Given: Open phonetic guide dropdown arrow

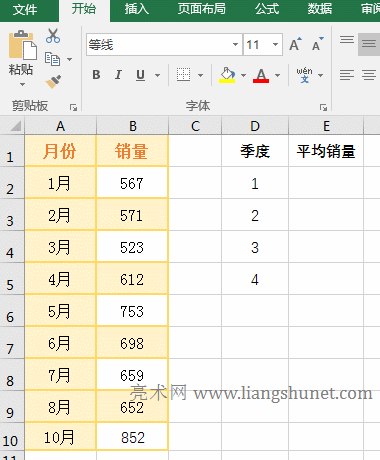Looking at the screenshot, I should point(320,75).
